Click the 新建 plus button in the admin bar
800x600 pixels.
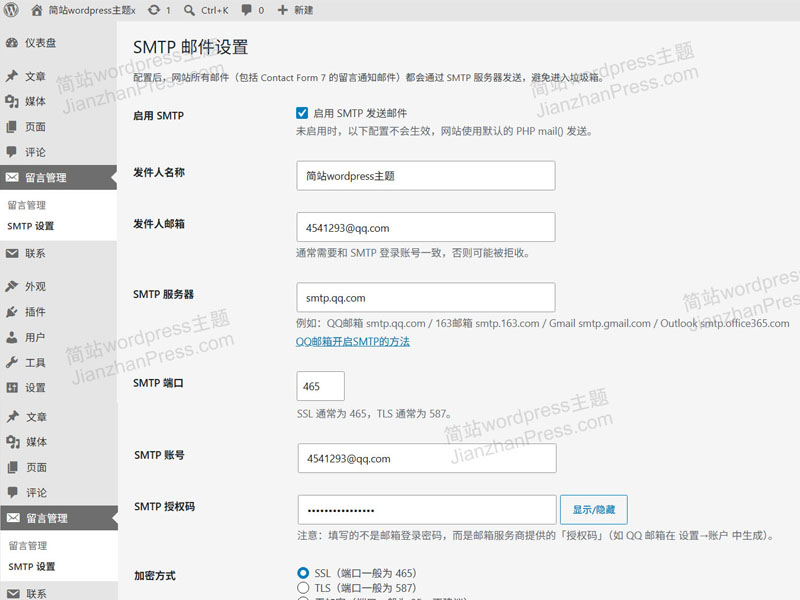(x=295, y=10)
